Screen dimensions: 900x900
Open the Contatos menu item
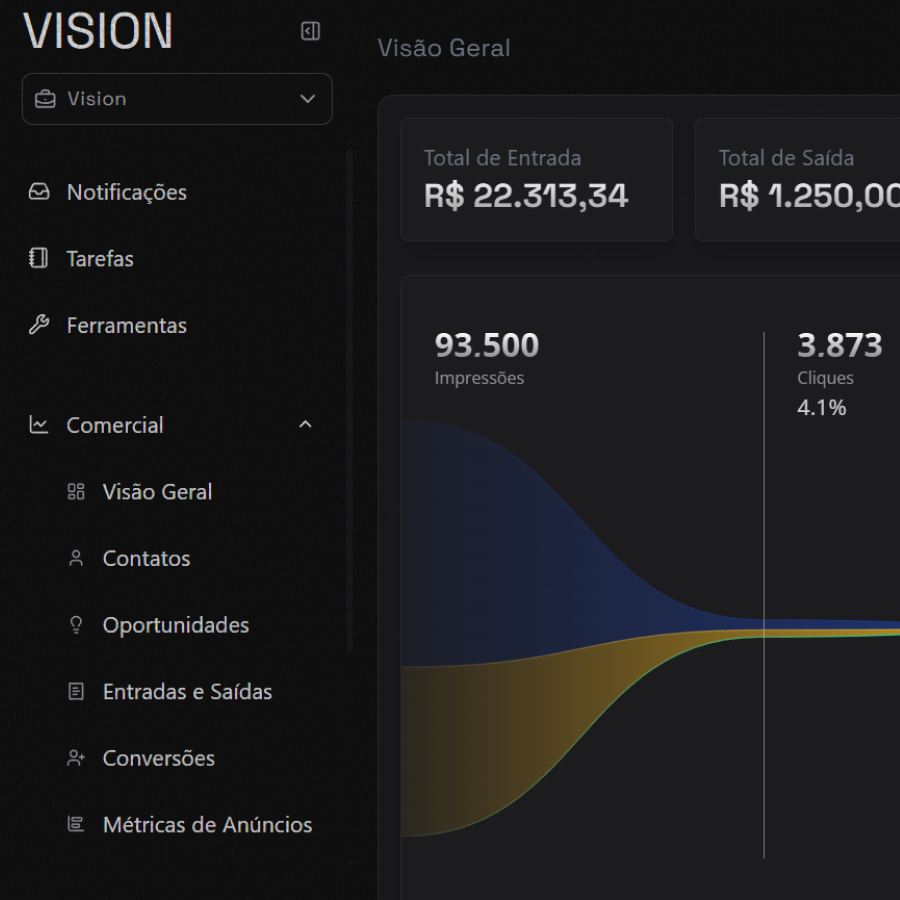(x=146, y=558)
